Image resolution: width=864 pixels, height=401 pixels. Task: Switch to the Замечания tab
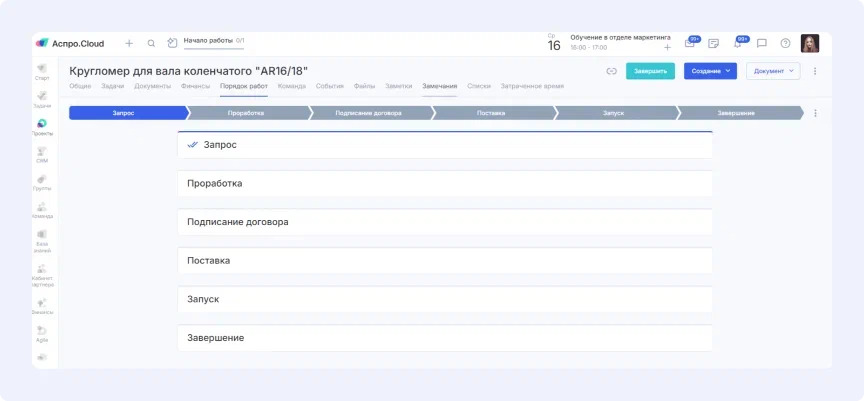point(440,86)
